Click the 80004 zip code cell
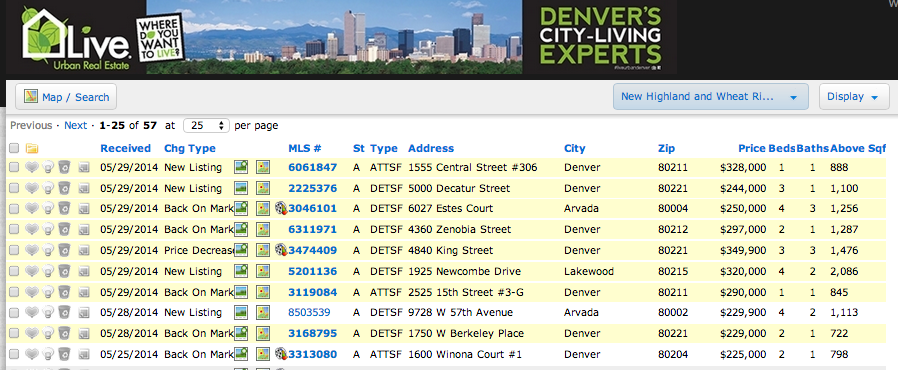The image size is (898, 370). 673,209
